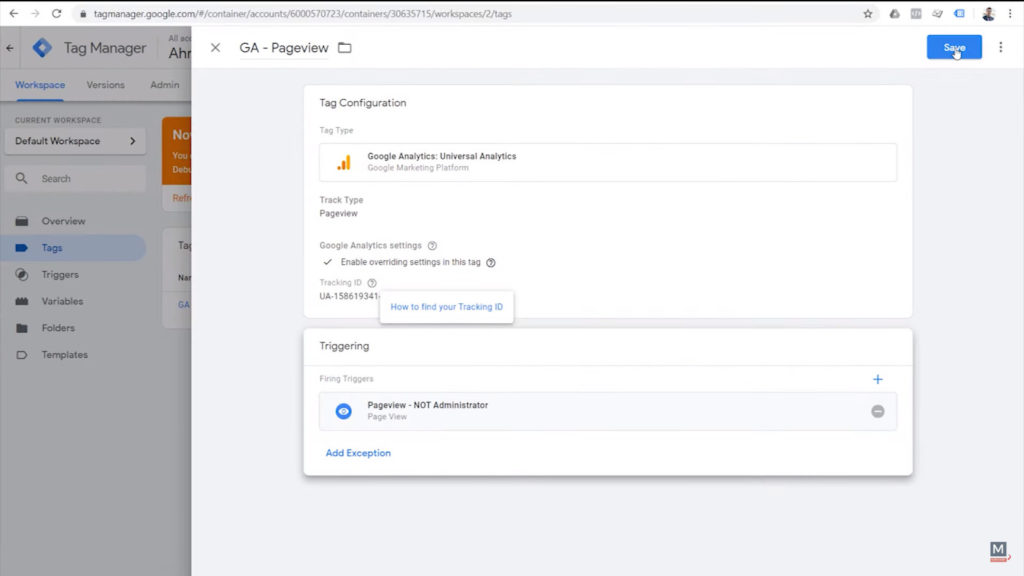Click the folder icon beside tag name
Viewport: 1024px width, 576px height.
pos(345,48)
